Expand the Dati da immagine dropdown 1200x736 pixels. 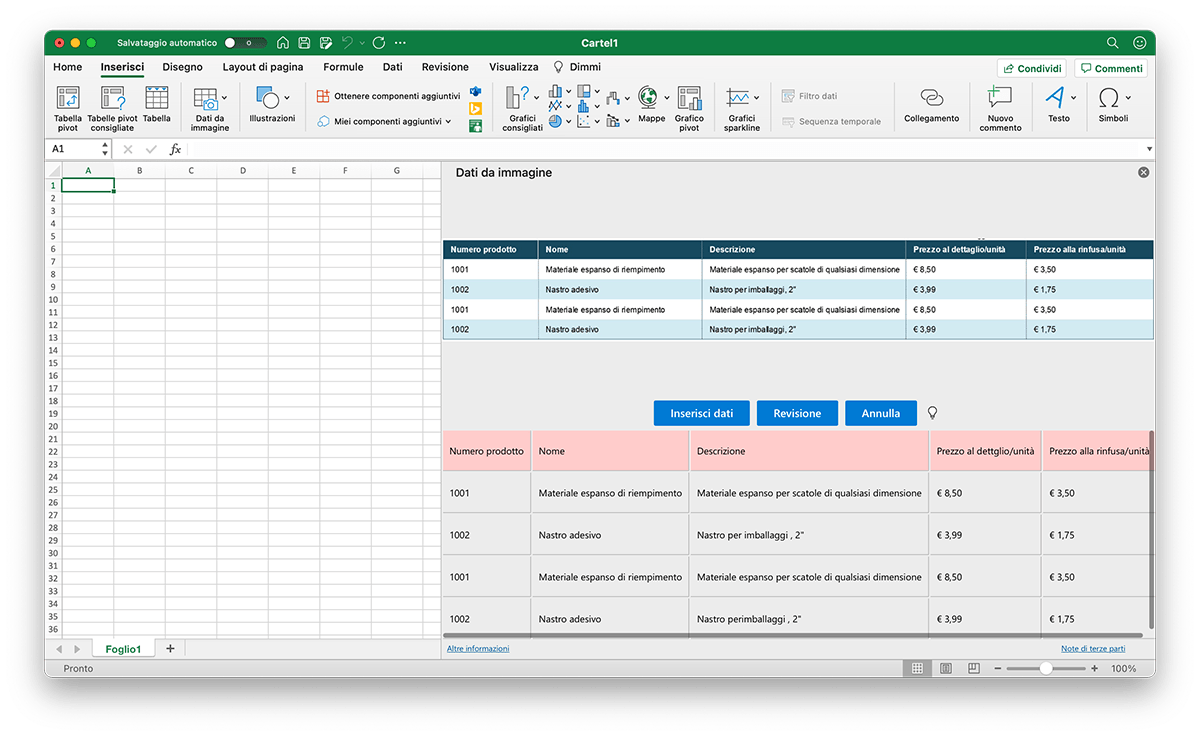click(224, 98)
